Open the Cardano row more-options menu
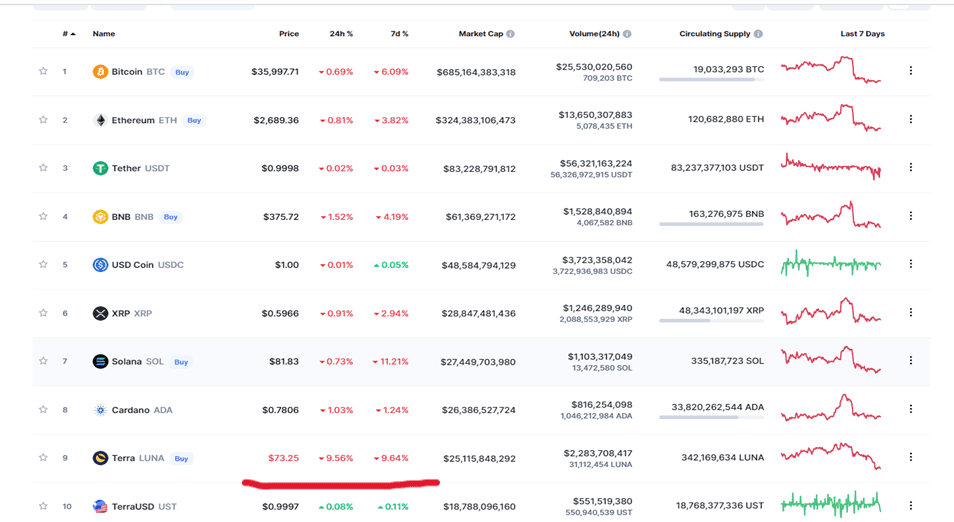This screenshot has width=954, height=522. click(x=911, y=409)
